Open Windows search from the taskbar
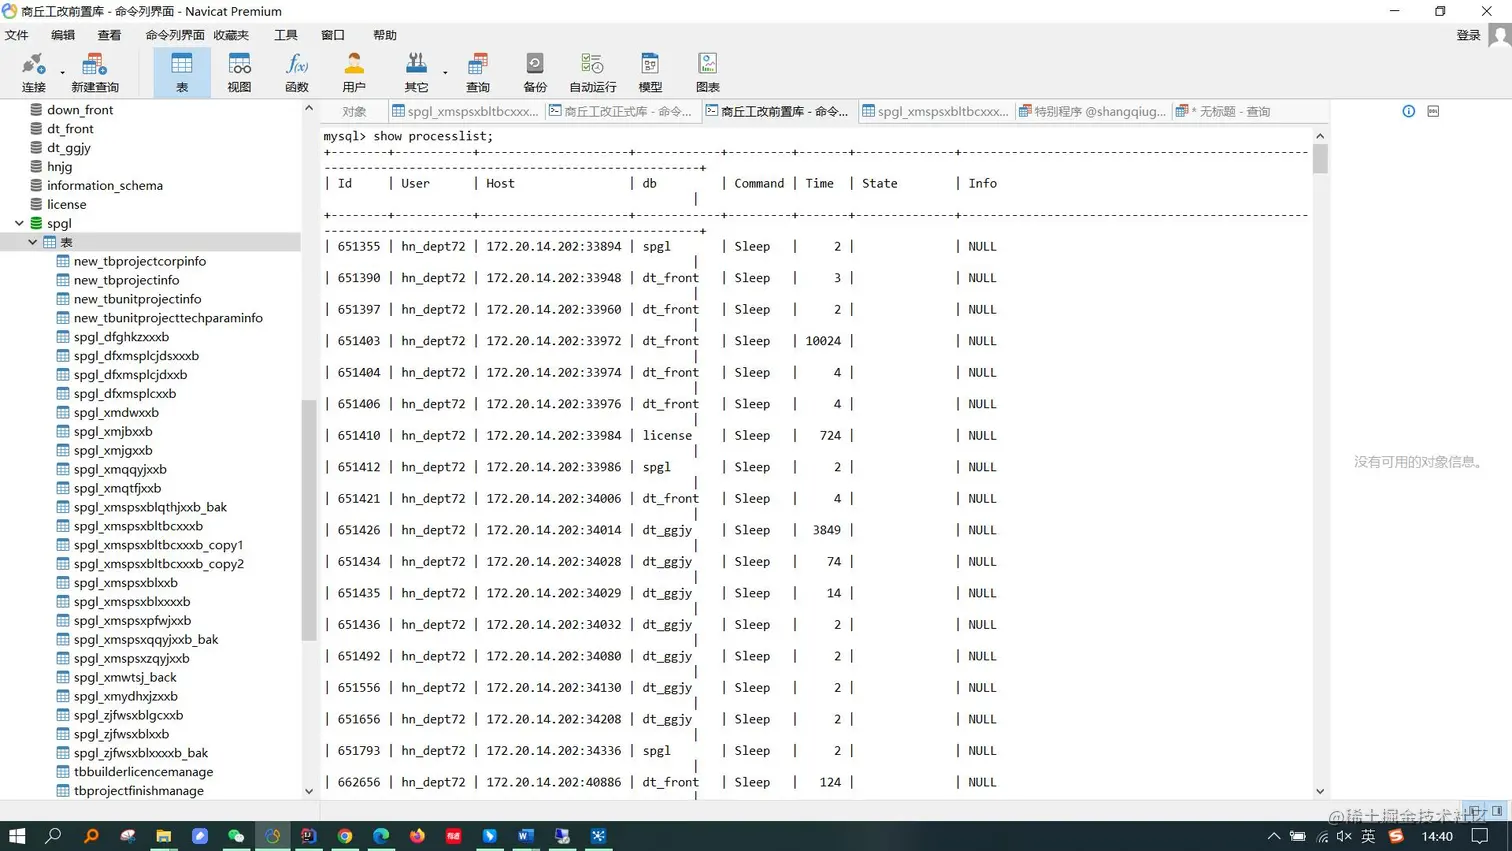This screenshot has height=851, width=1512. 53,836
